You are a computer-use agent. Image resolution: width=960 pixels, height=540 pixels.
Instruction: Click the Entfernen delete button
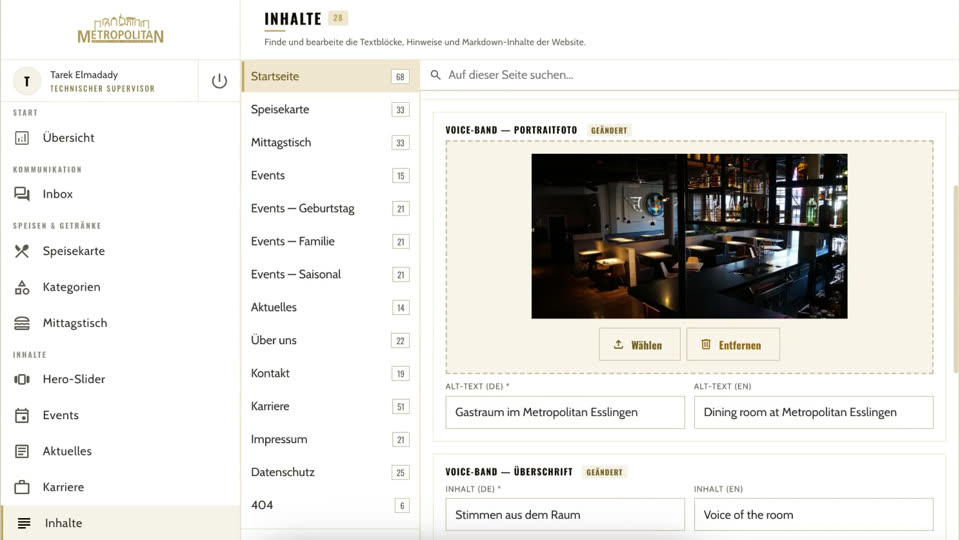(733, 345)
